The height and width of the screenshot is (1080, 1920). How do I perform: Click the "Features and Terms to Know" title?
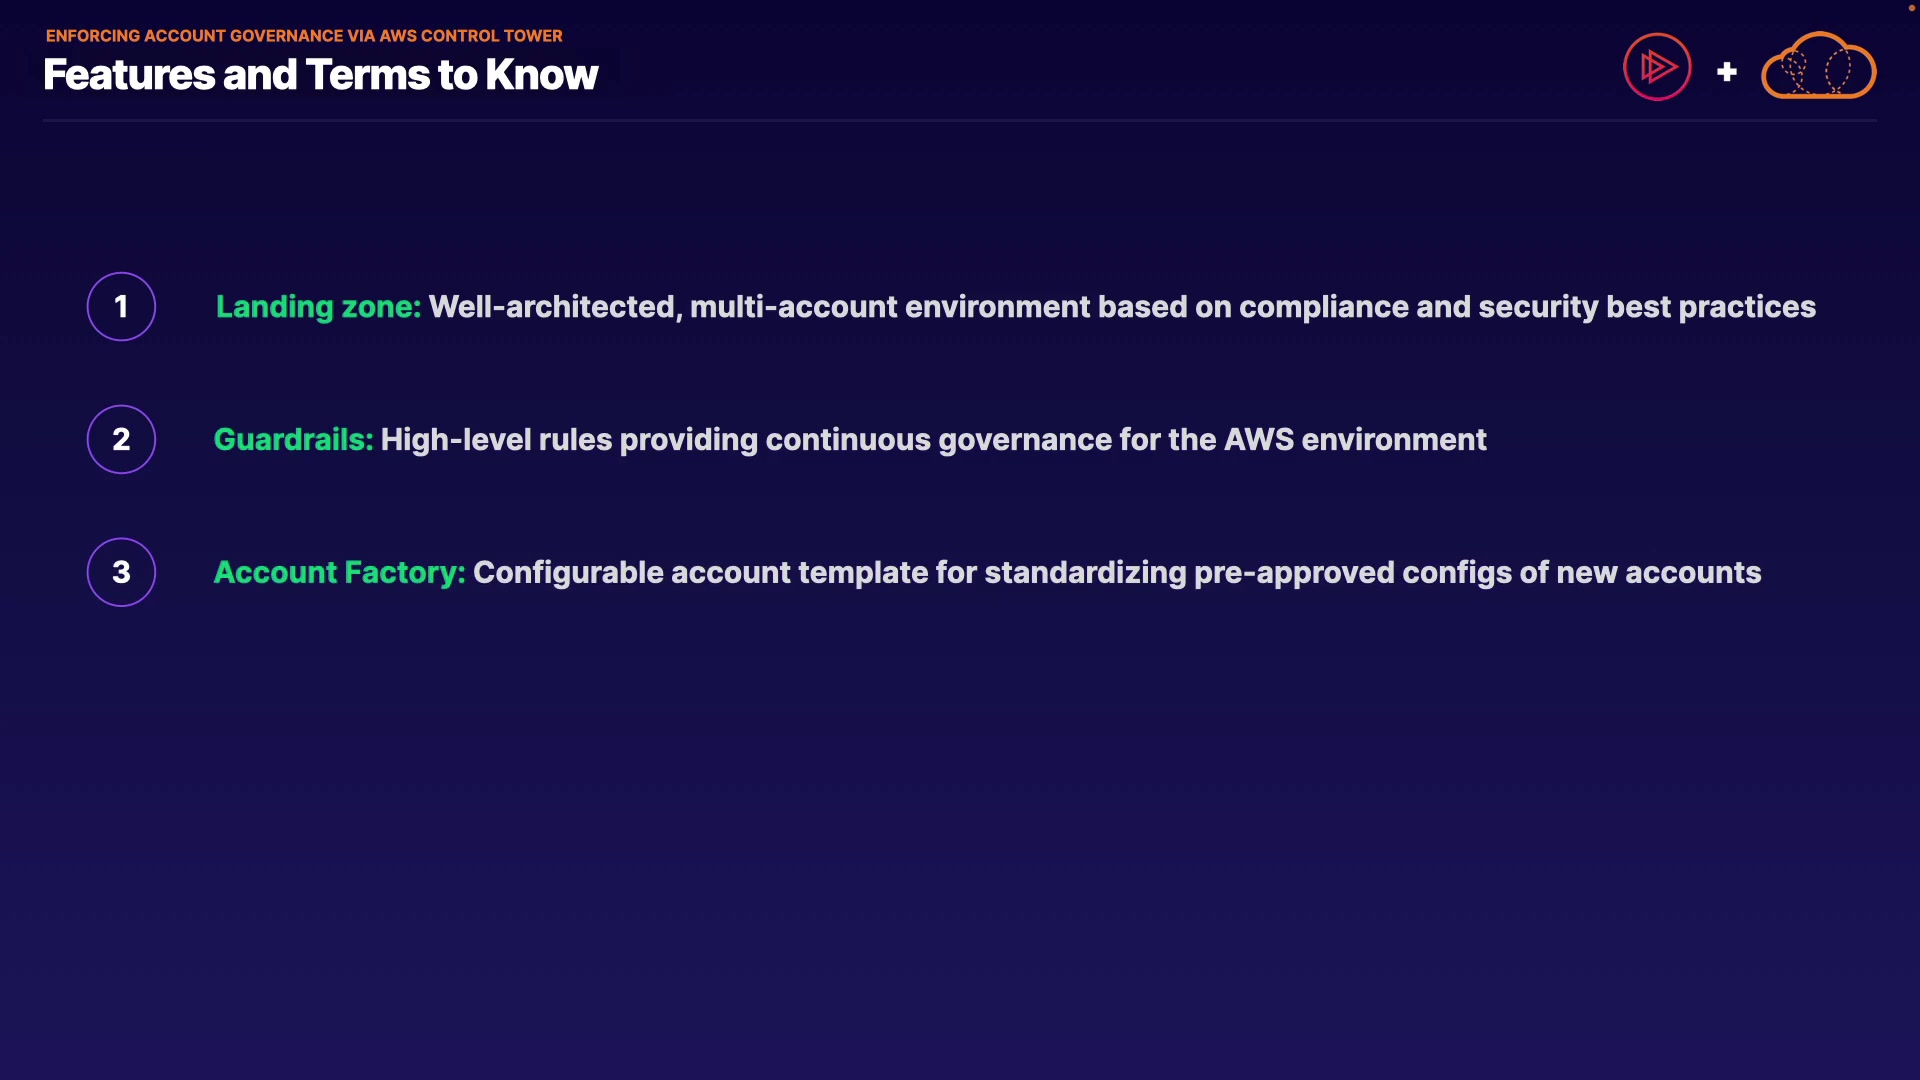[320, 75]
